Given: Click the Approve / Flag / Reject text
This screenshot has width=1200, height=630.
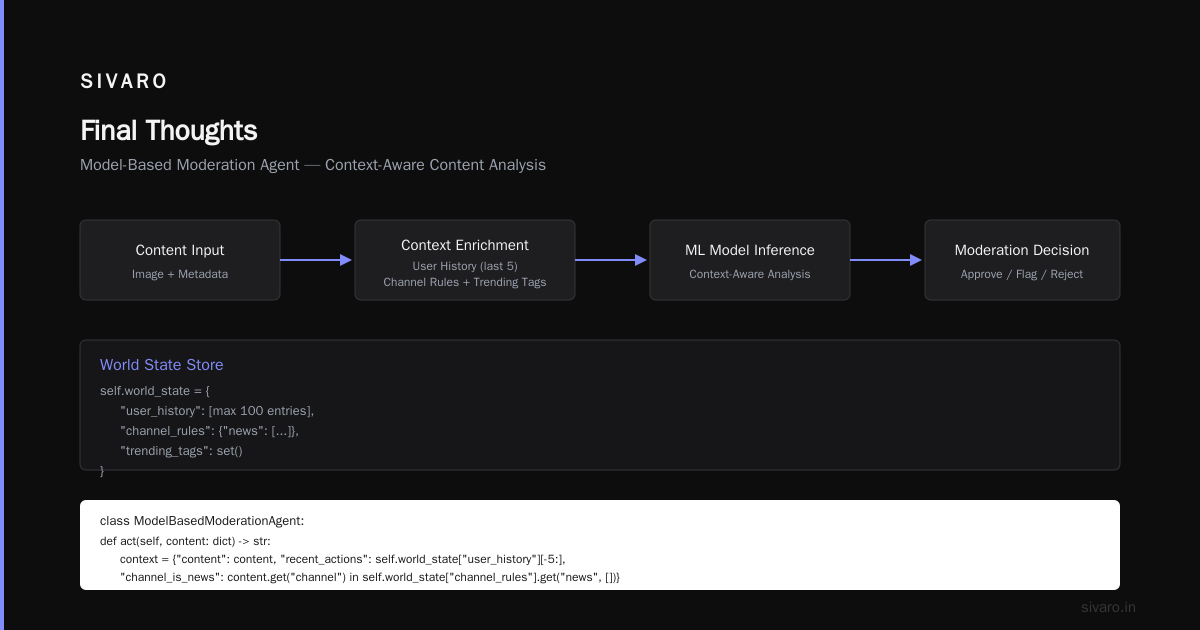Looking at the screenshot, I should click(1022, 274).
